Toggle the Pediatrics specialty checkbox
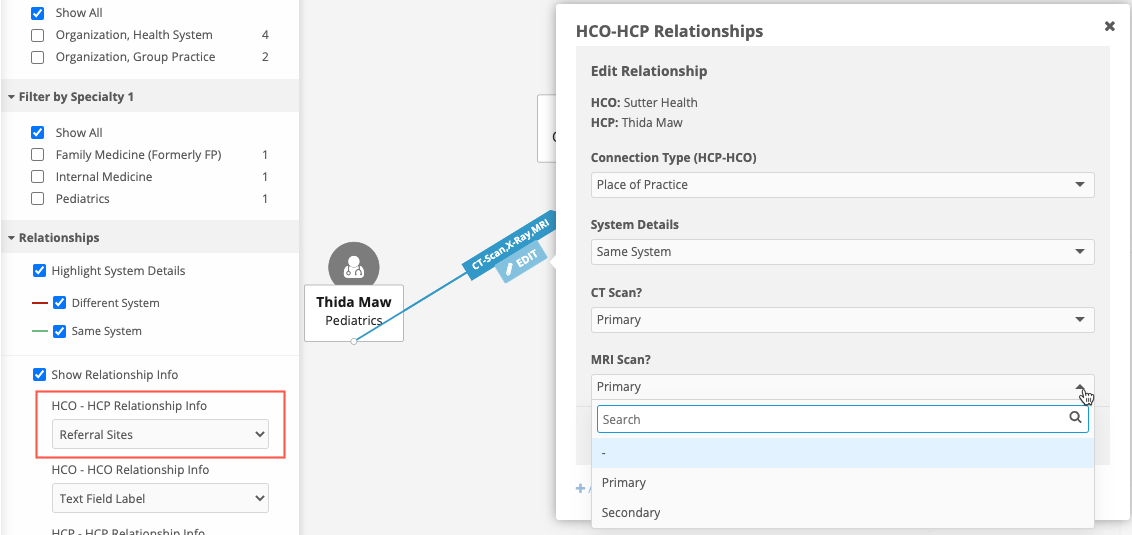Viewport: 1132px width, 535px height. click(38, 199)
